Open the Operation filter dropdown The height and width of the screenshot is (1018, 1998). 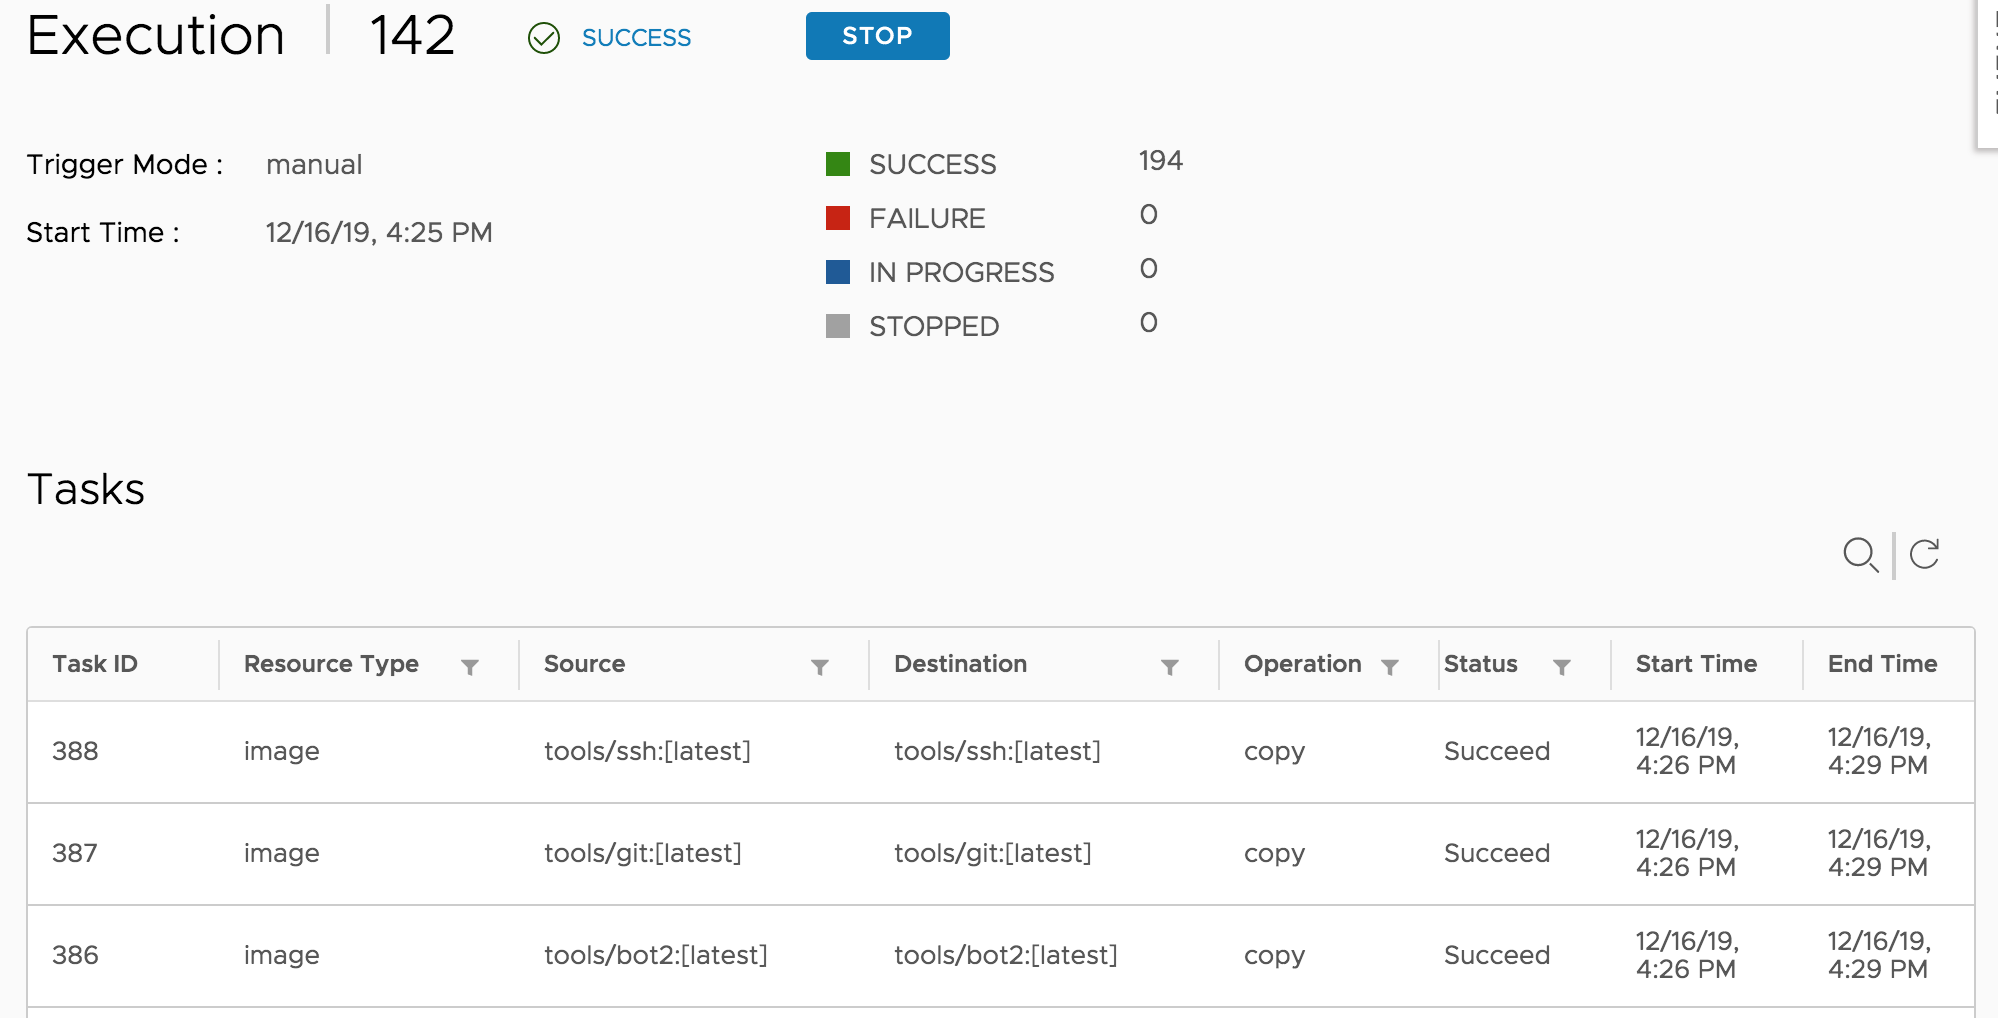pyautogui.click(x=1390, y=665)
